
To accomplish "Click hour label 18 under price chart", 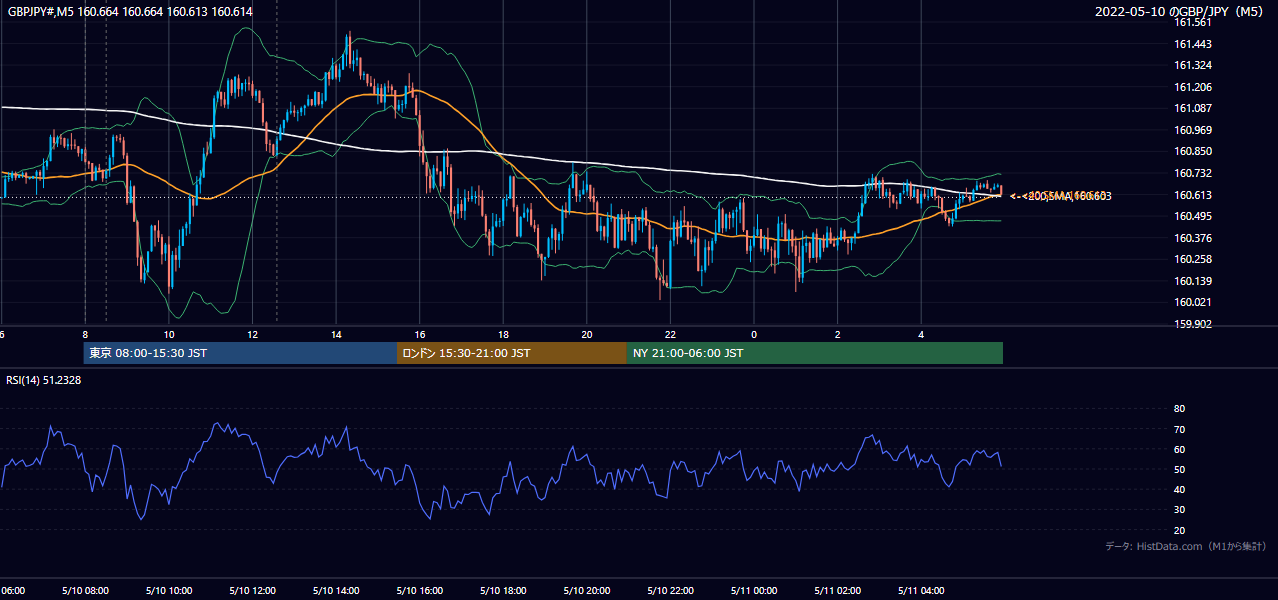I will [x=504, y=335].
